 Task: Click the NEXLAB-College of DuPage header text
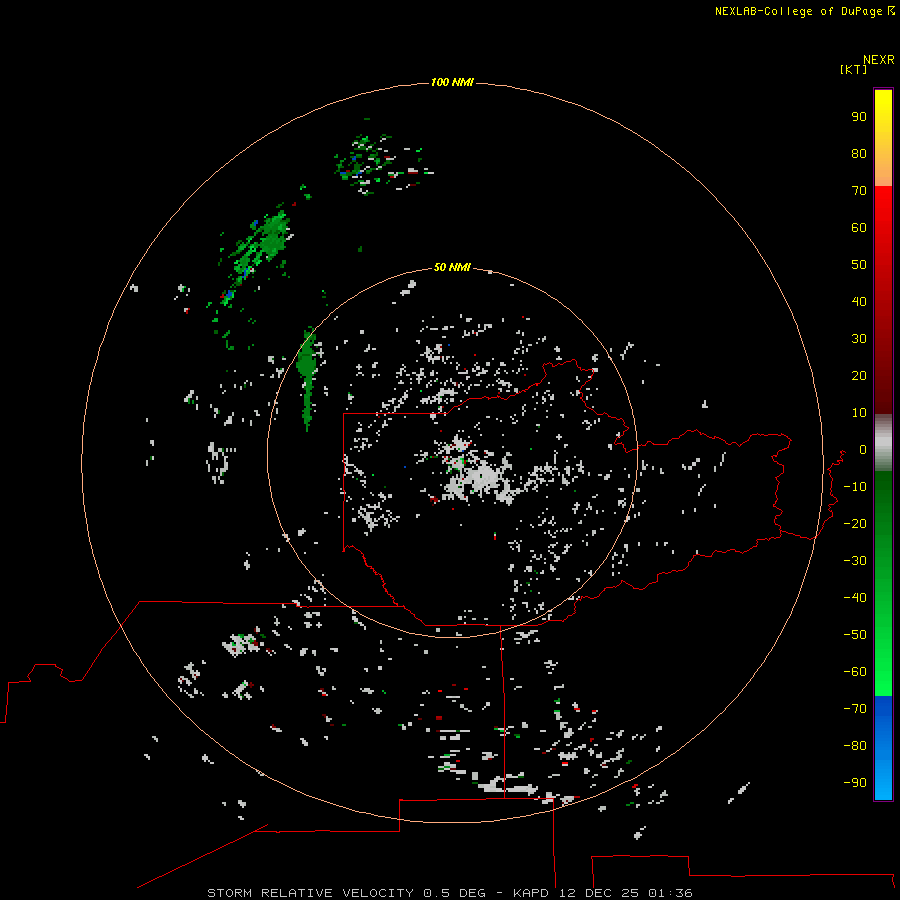(798, 11)
